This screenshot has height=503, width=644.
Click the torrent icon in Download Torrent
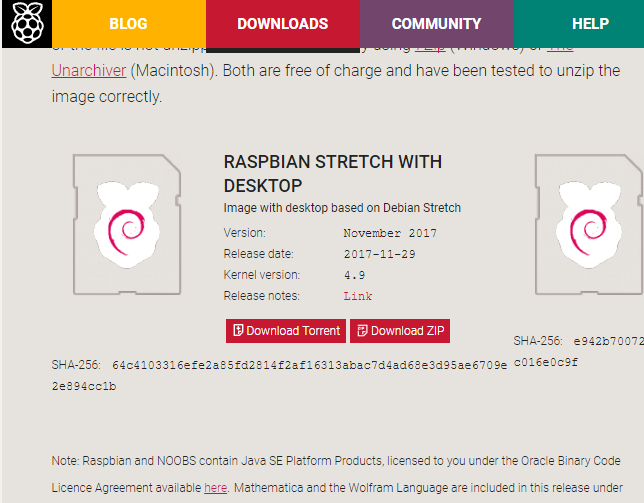238,330
